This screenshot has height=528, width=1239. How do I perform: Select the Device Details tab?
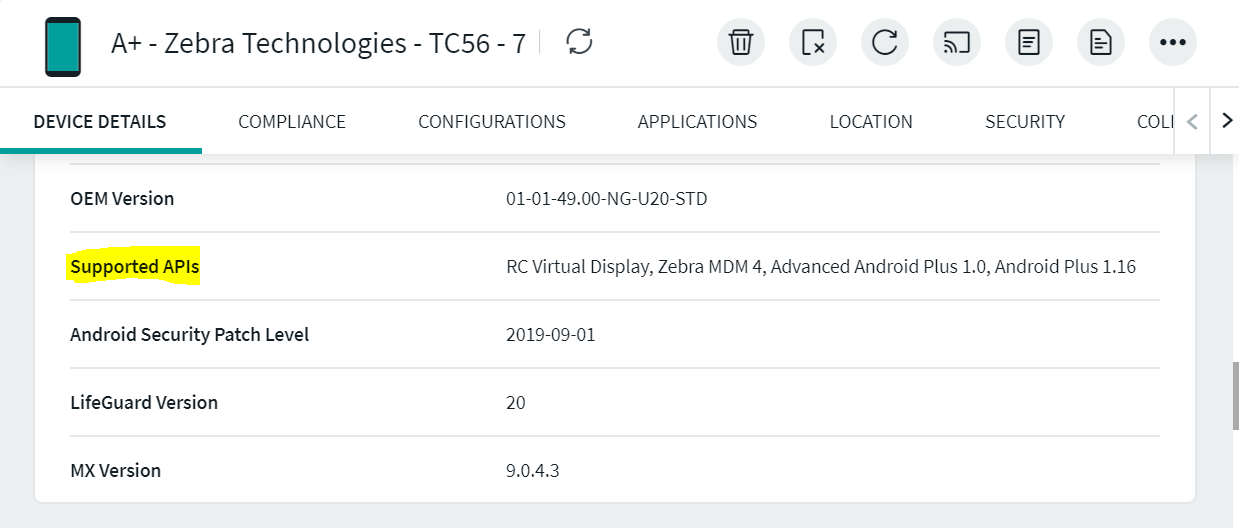[100, 122]
